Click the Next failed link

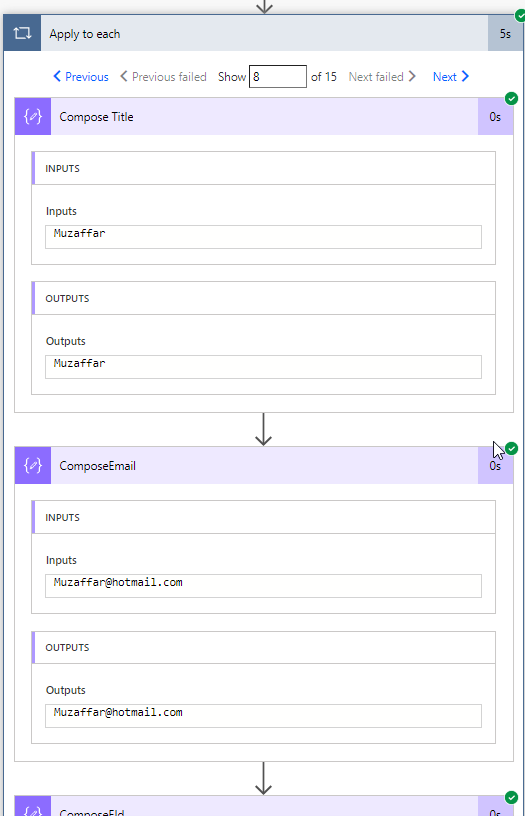coord(382,76)
